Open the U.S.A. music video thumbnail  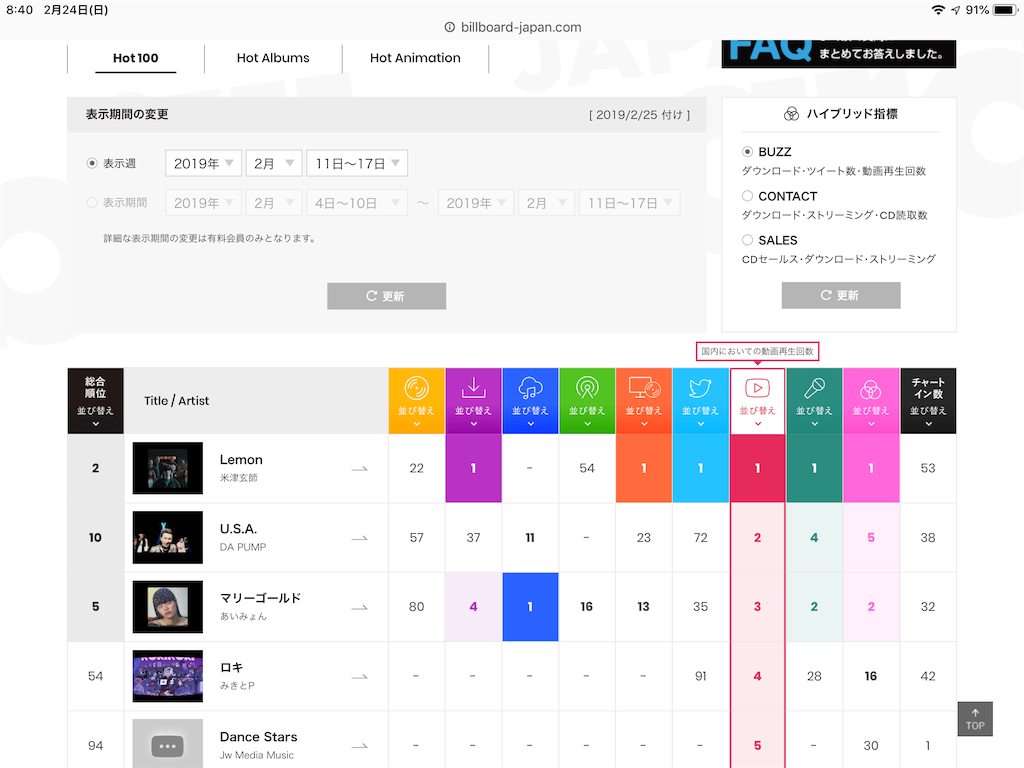pyautogui.click(x=168, y=537)
